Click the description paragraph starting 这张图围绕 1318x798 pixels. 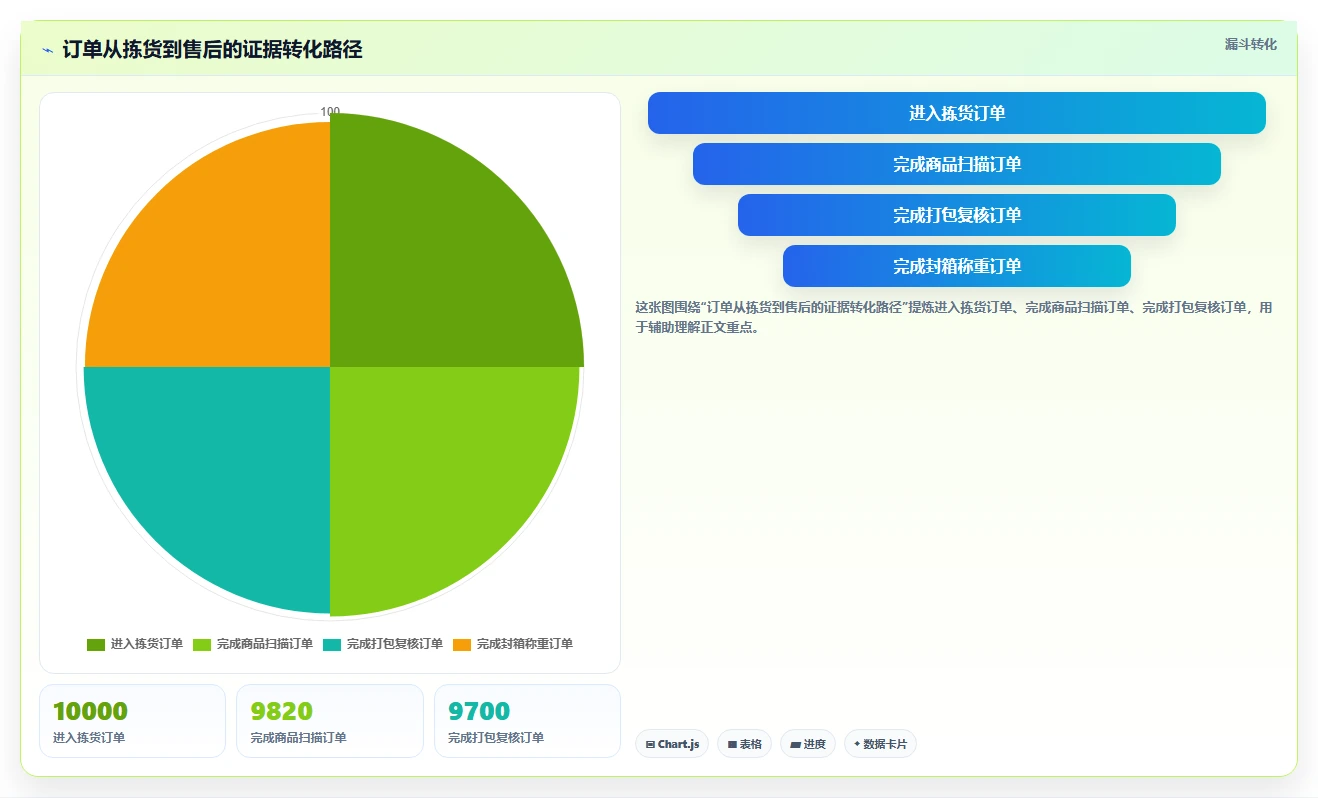pos(954,316)
